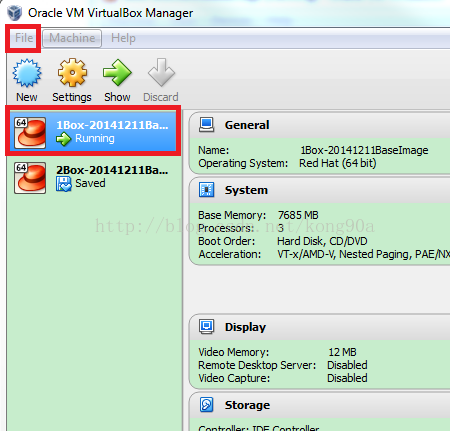Click the 7685 MB base memory value
The image size is (450, 431).
coord(298,215)
